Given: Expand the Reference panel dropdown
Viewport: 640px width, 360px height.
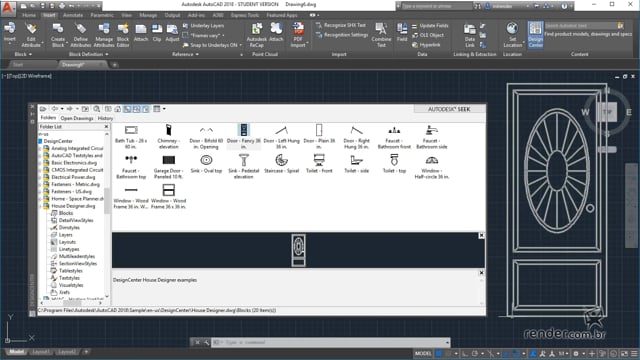Looking at the screenshot, I should tap(185, 54).
